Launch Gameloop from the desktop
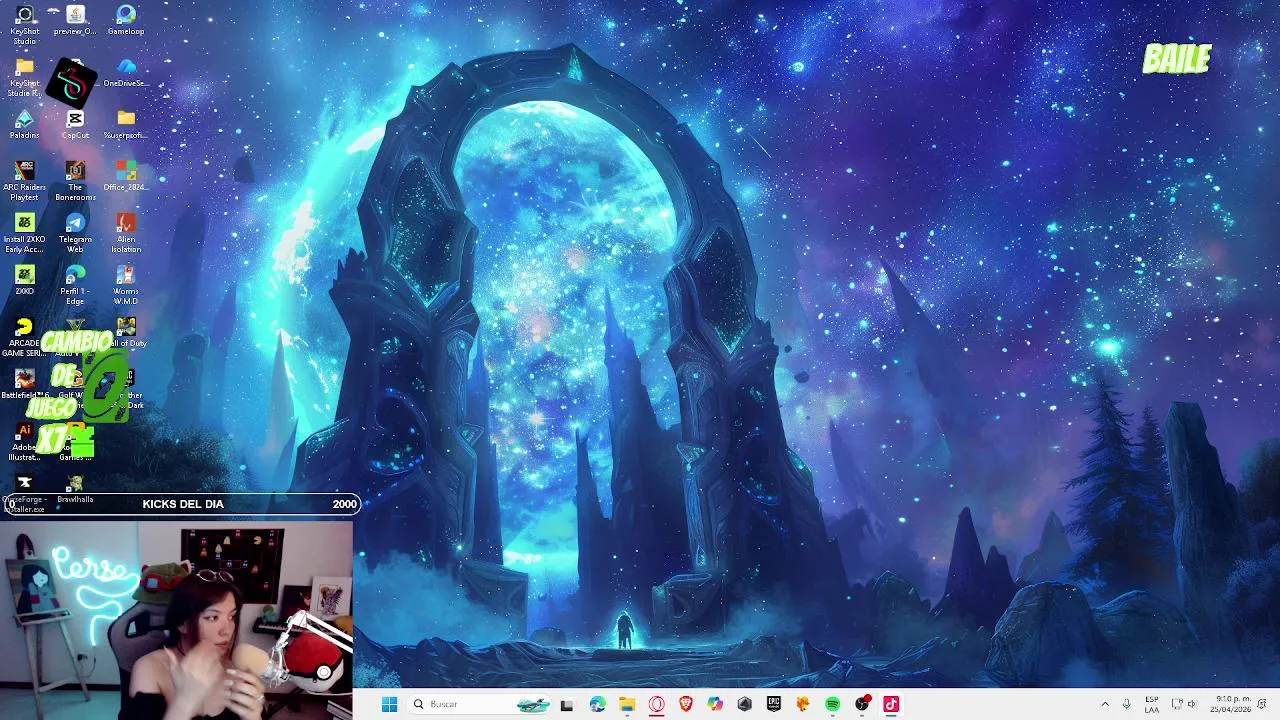The image size is (1280, 720). (x=126, y=20)
